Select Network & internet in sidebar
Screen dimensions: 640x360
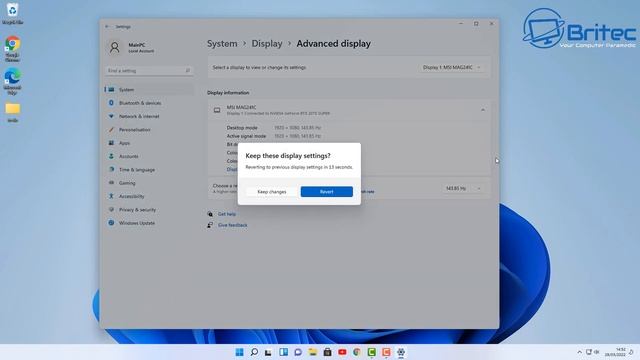point(149,116)
